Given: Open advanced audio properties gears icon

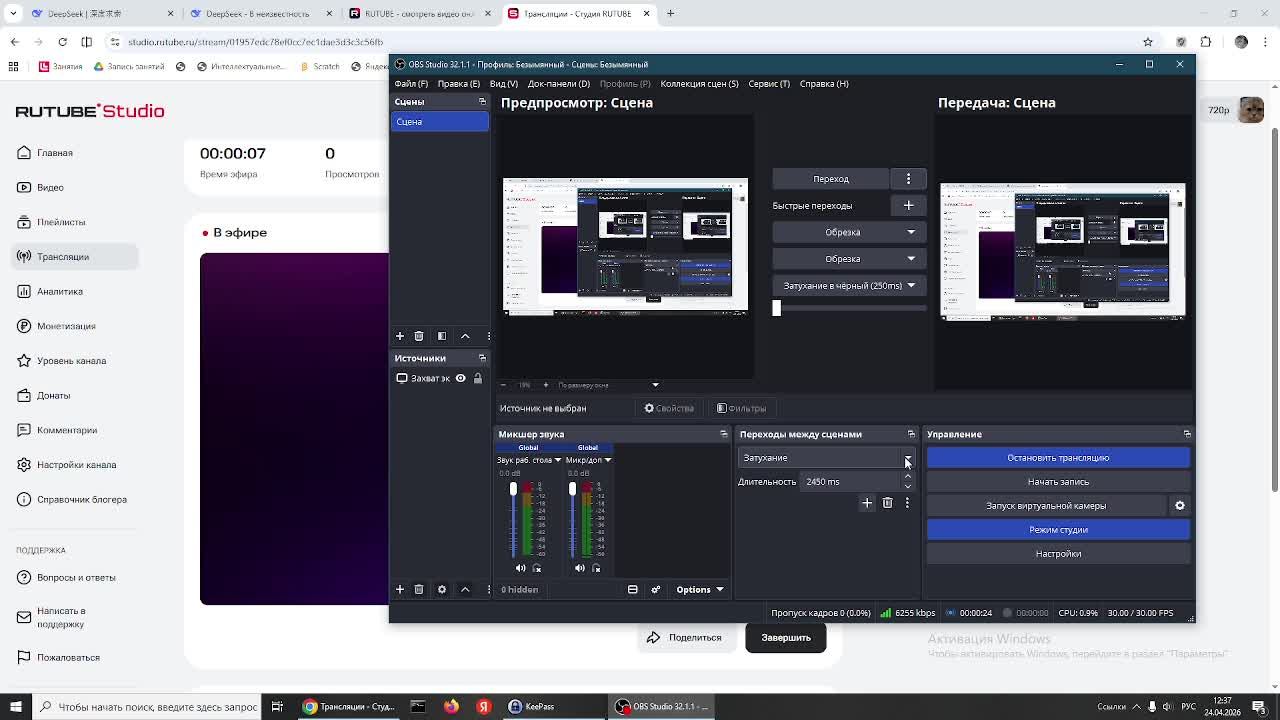Looking at the screenshot, I should pos(656,590).
